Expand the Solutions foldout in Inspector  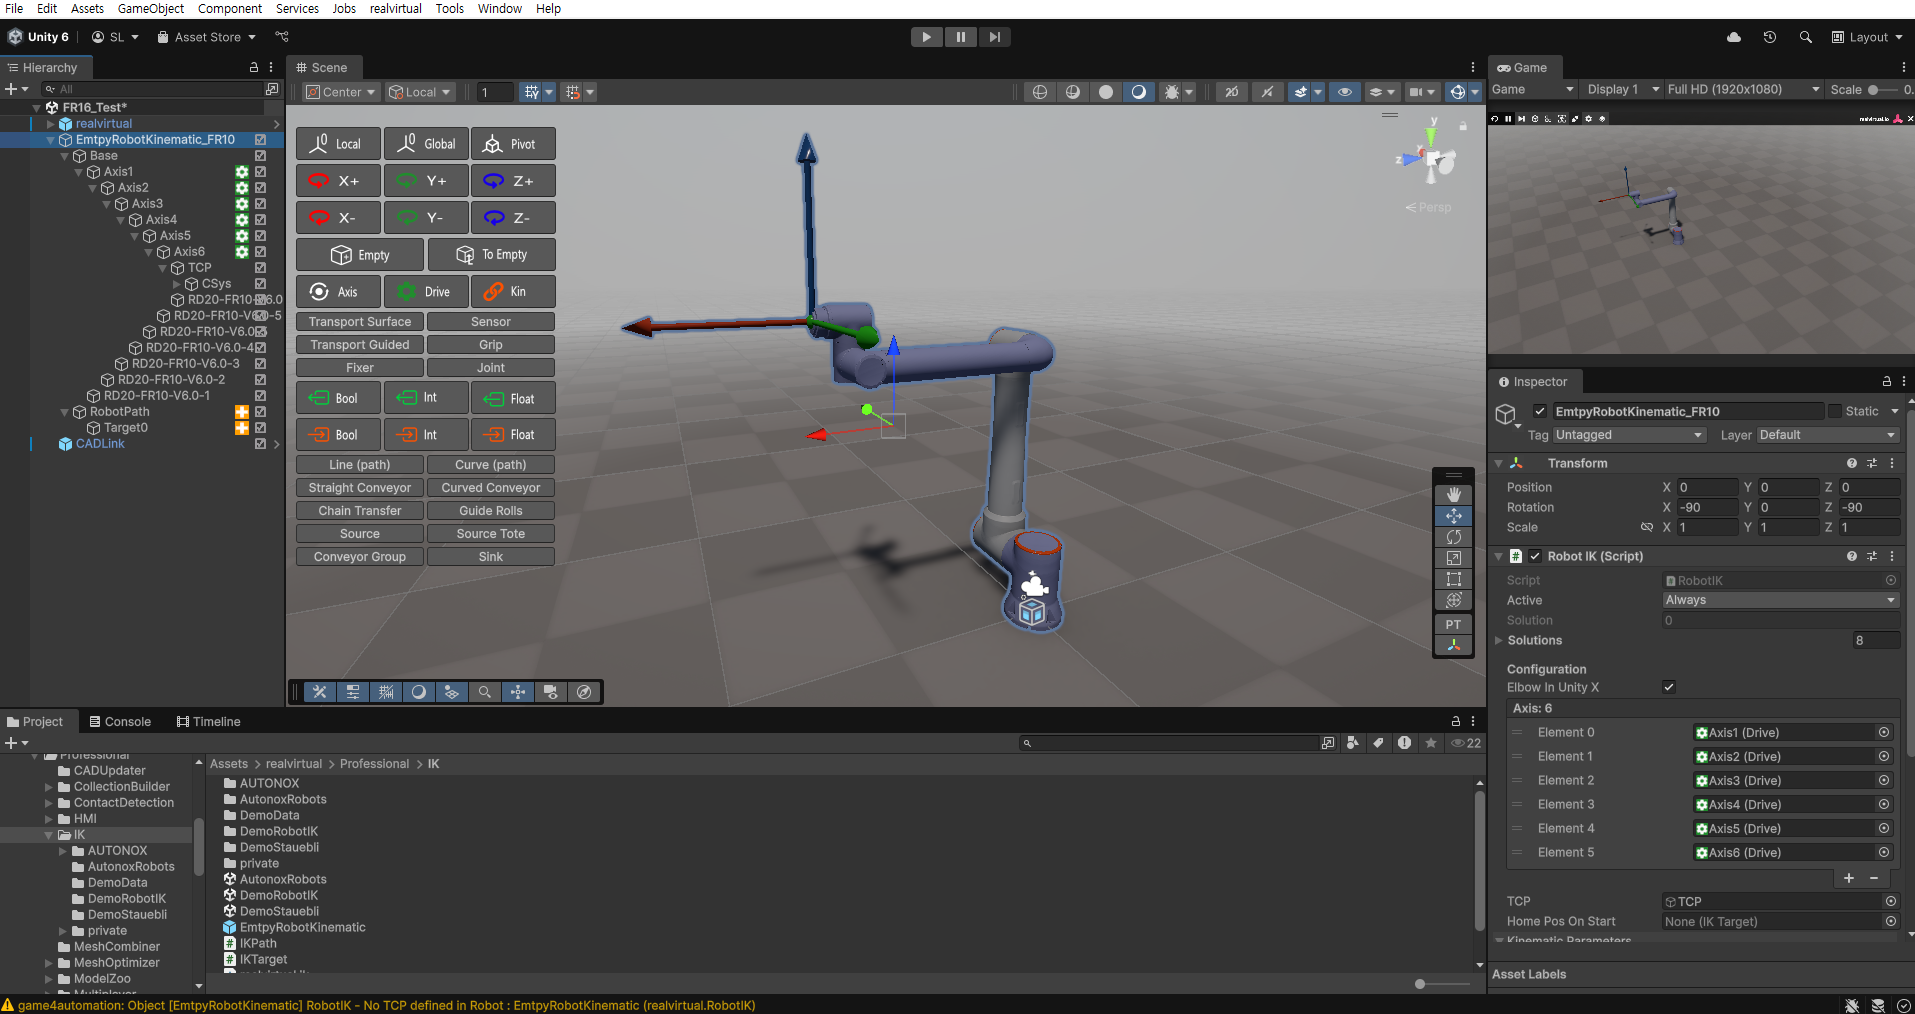pos(1499,641)
